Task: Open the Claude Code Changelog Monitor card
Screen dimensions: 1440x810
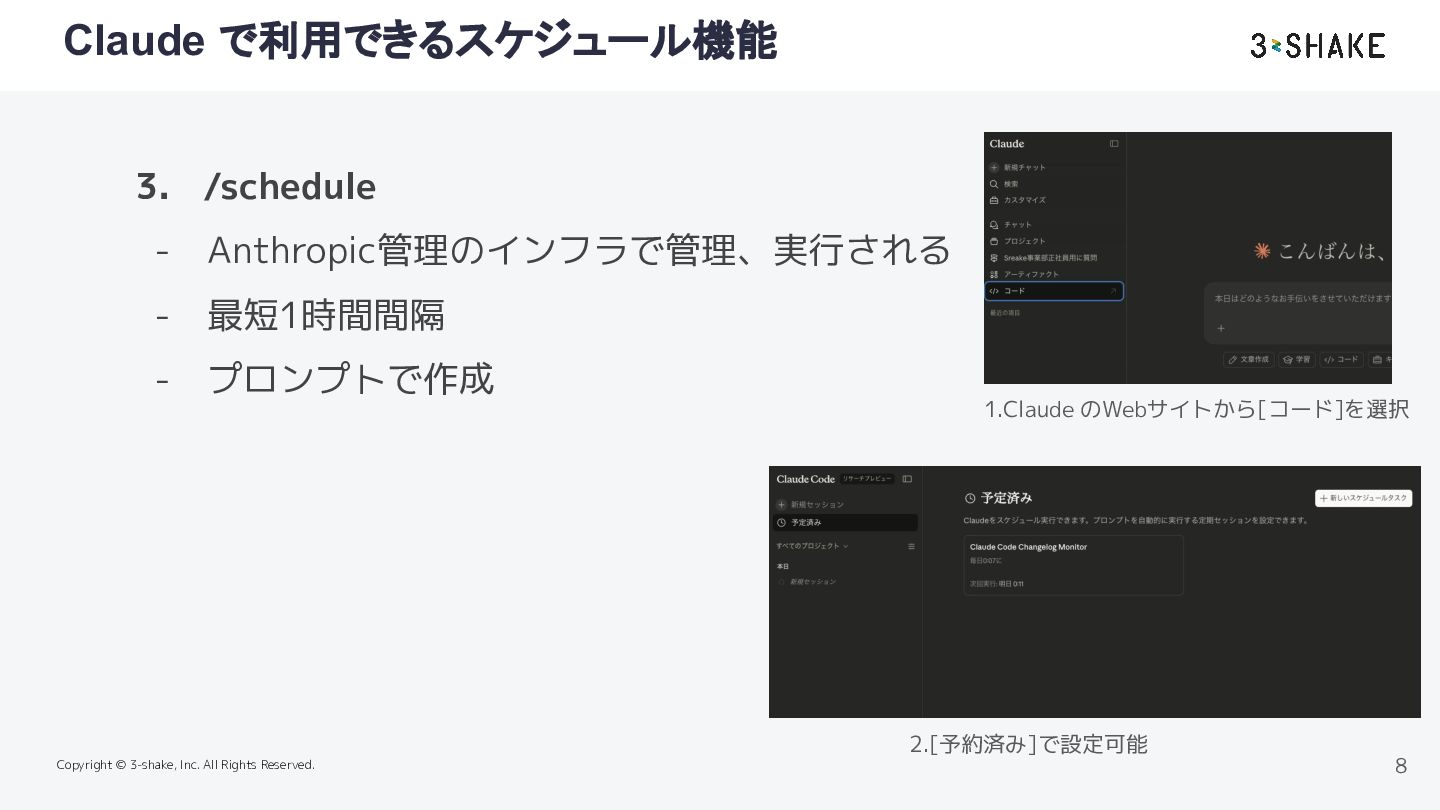Action: 1073,565
